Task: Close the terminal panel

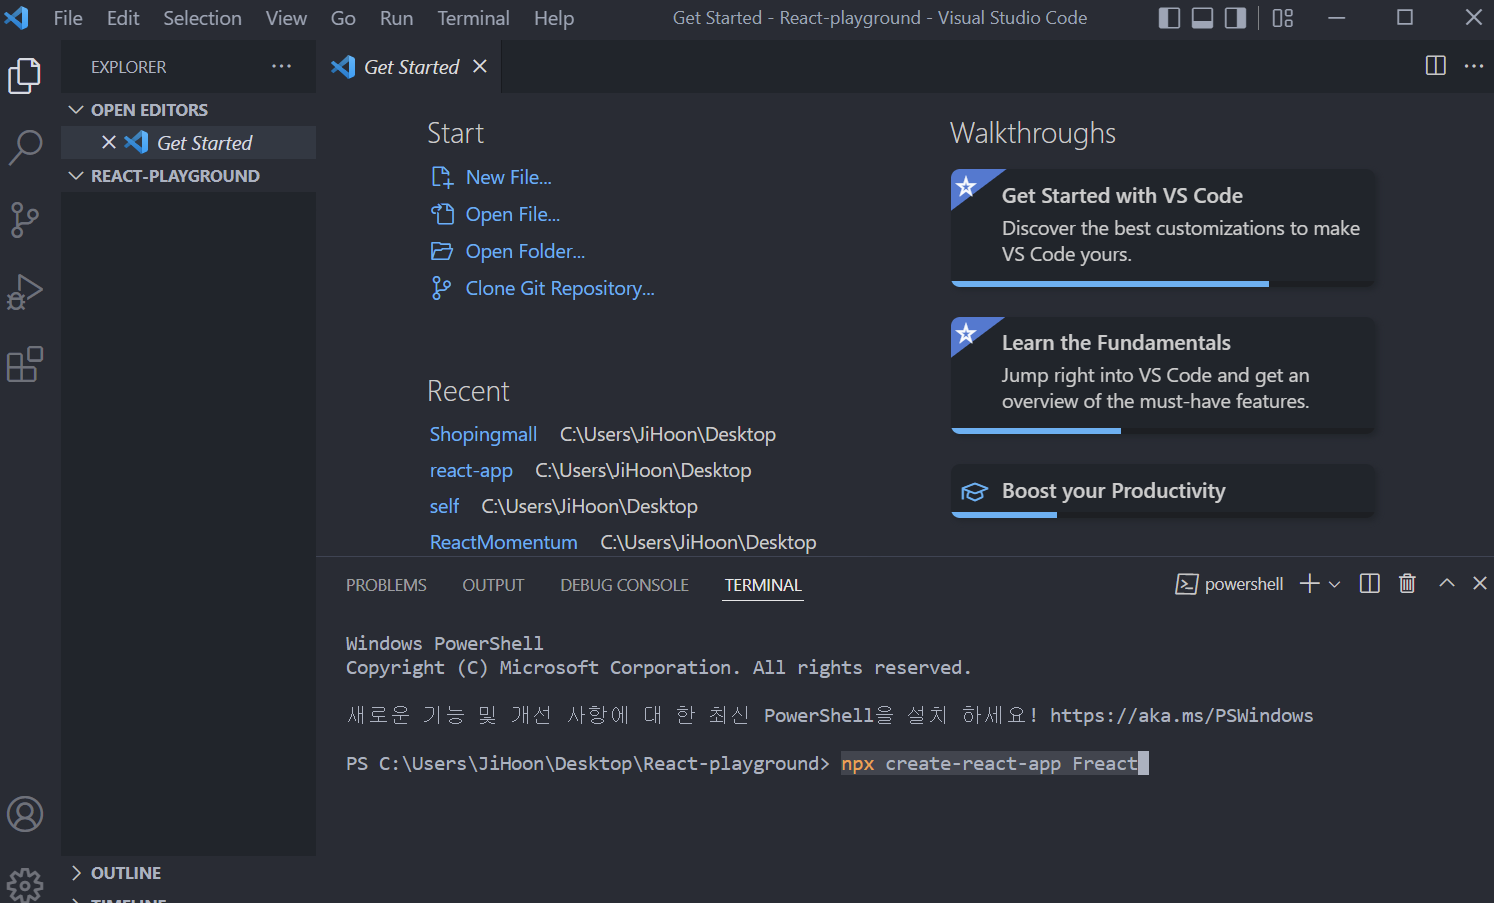Action: coord(1480,583)
